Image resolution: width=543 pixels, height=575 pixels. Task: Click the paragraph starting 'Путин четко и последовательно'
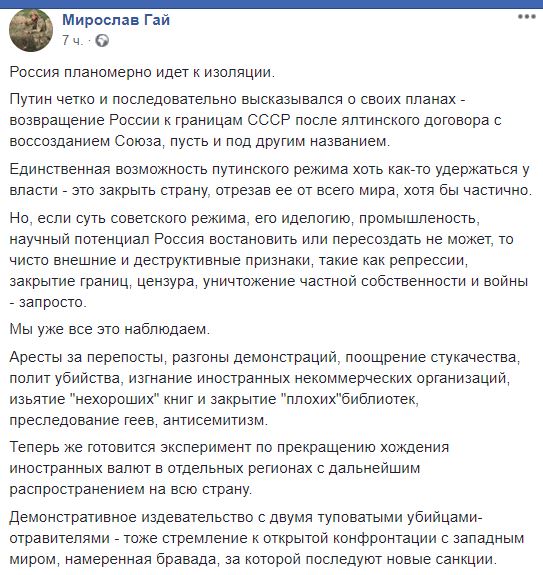[255, 120]
